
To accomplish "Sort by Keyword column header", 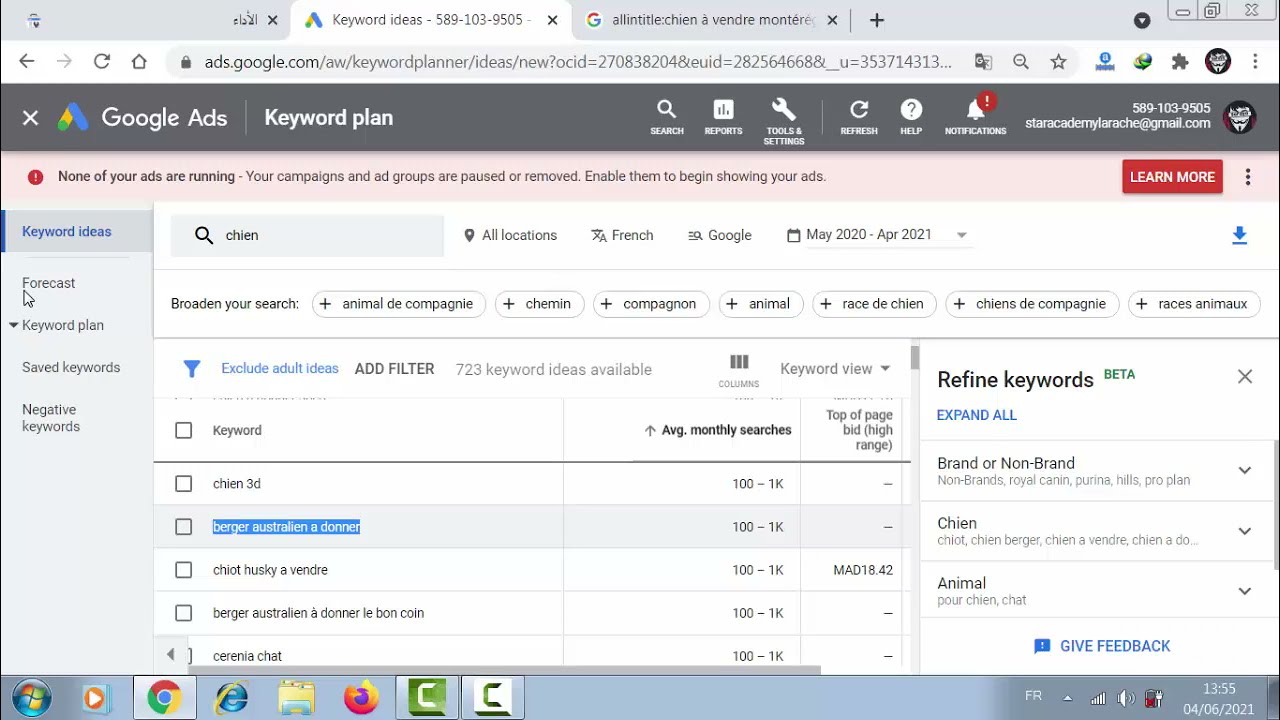I will click(x=237, y=431).
